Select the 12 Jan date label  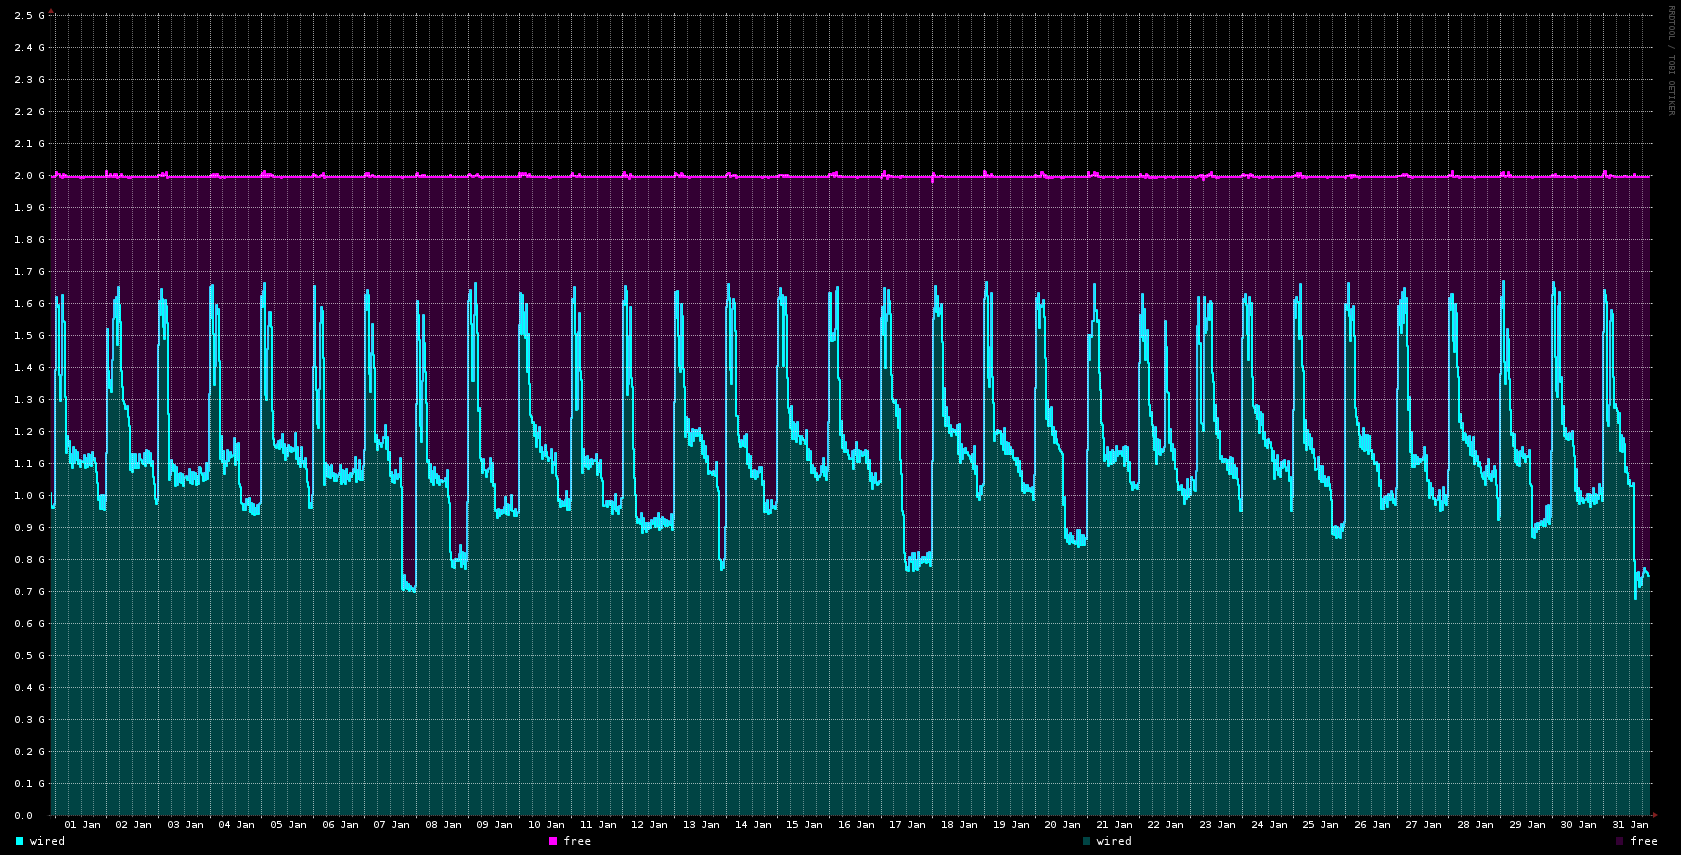click(650, 825)
